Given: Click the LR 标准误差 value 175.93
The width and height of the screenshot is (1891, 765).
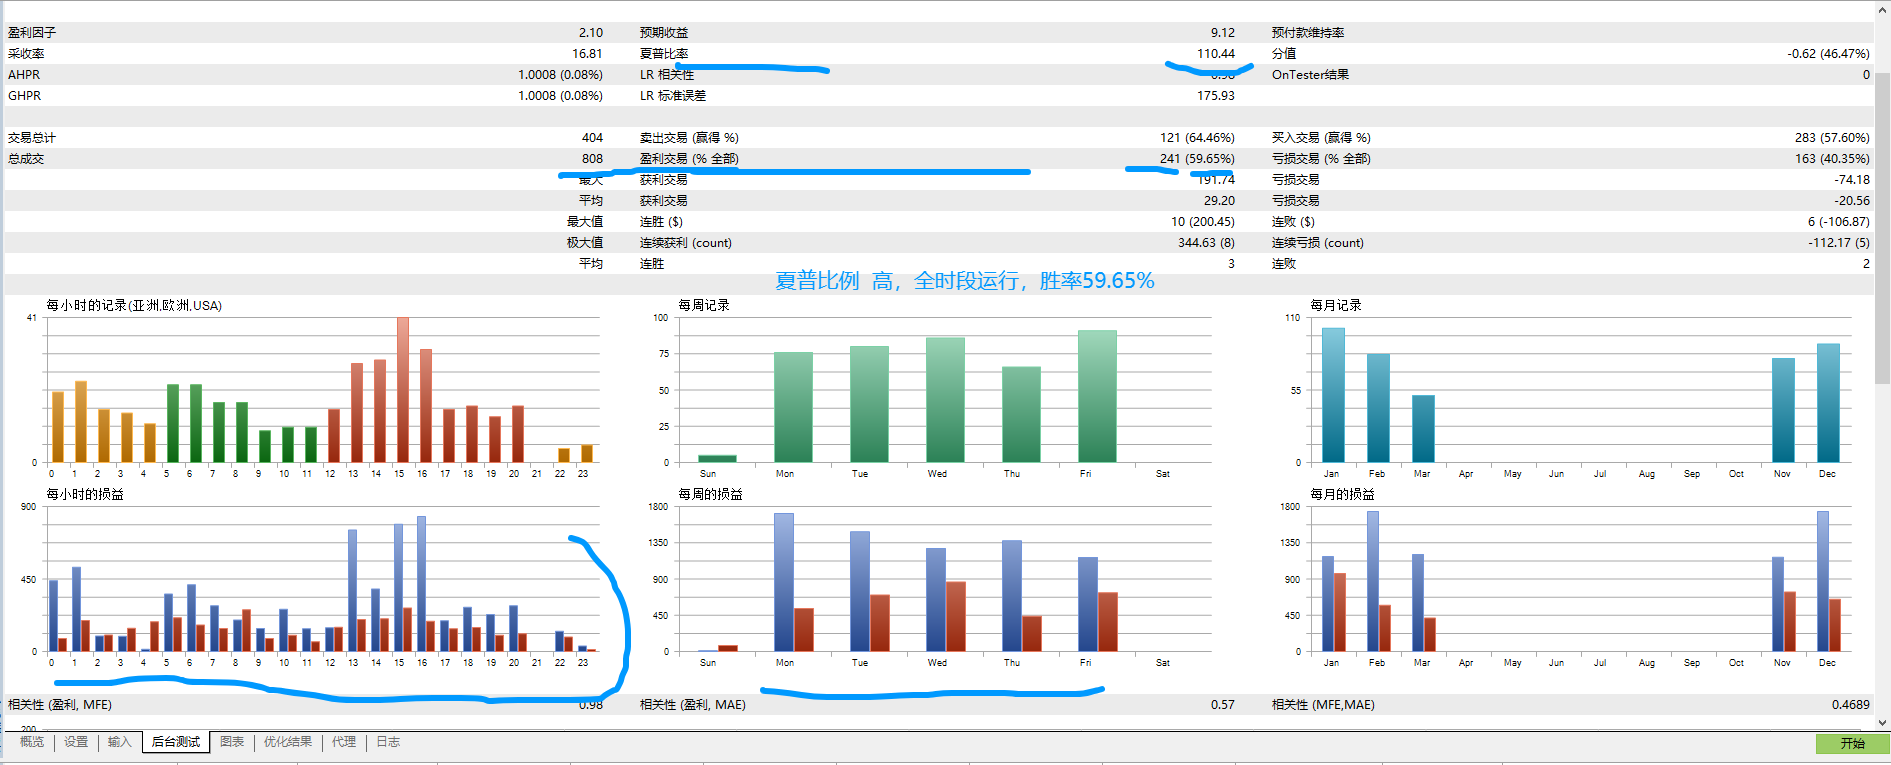Looking at the screenshot, I should point(1216,96).
